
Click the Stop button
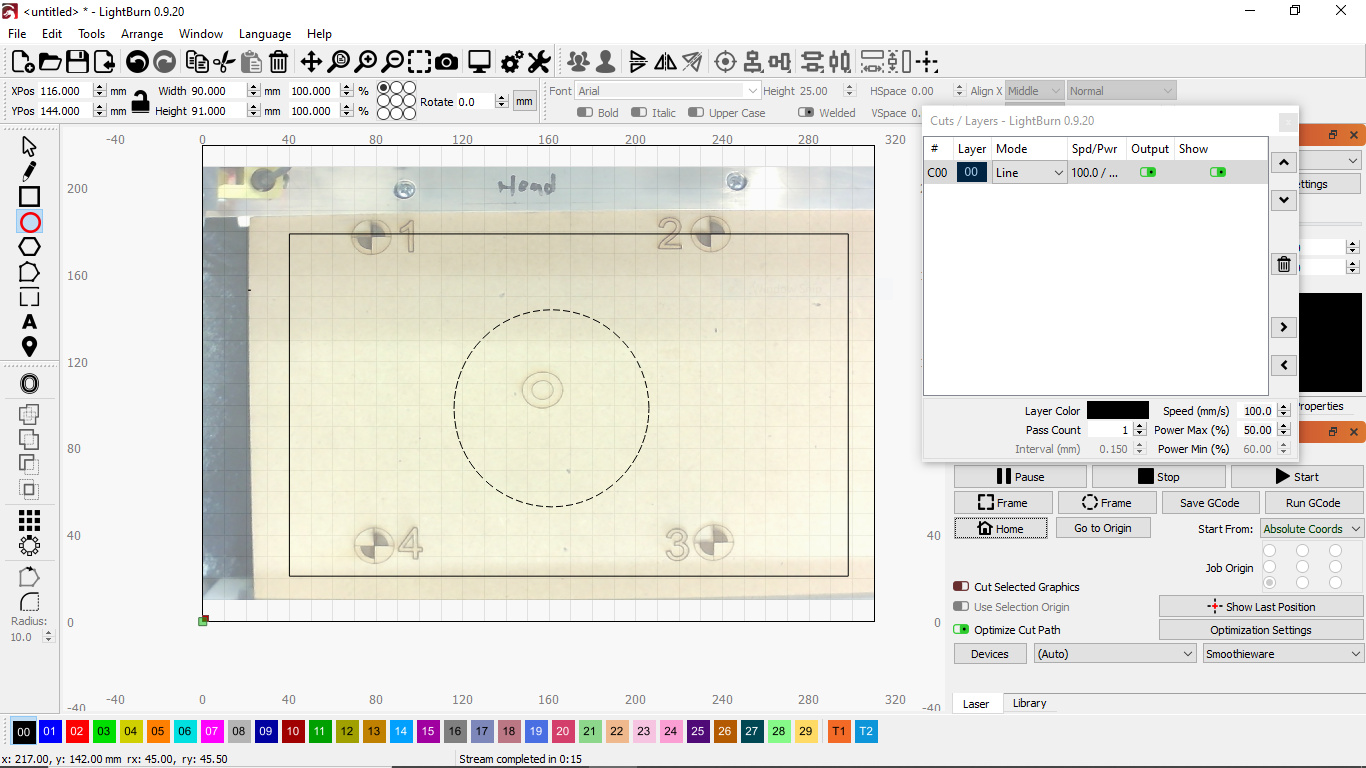[x=1158, y=477]
